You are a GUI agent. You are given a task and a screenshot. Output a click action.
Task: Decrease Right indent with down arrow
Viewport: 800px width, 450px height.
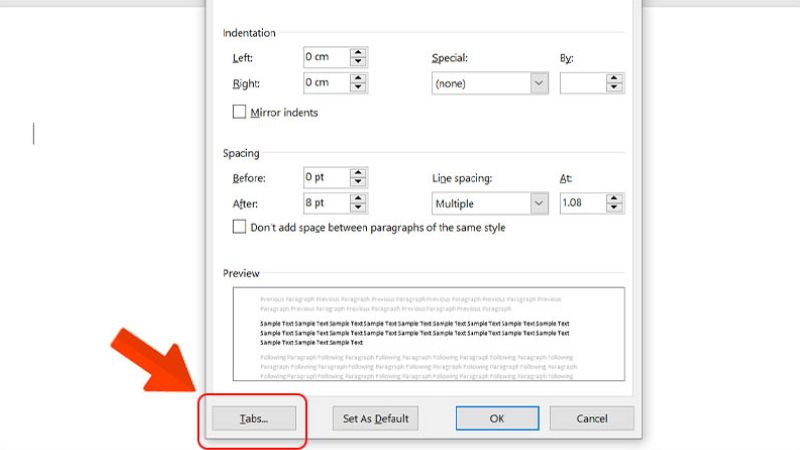tap(358, 87)
